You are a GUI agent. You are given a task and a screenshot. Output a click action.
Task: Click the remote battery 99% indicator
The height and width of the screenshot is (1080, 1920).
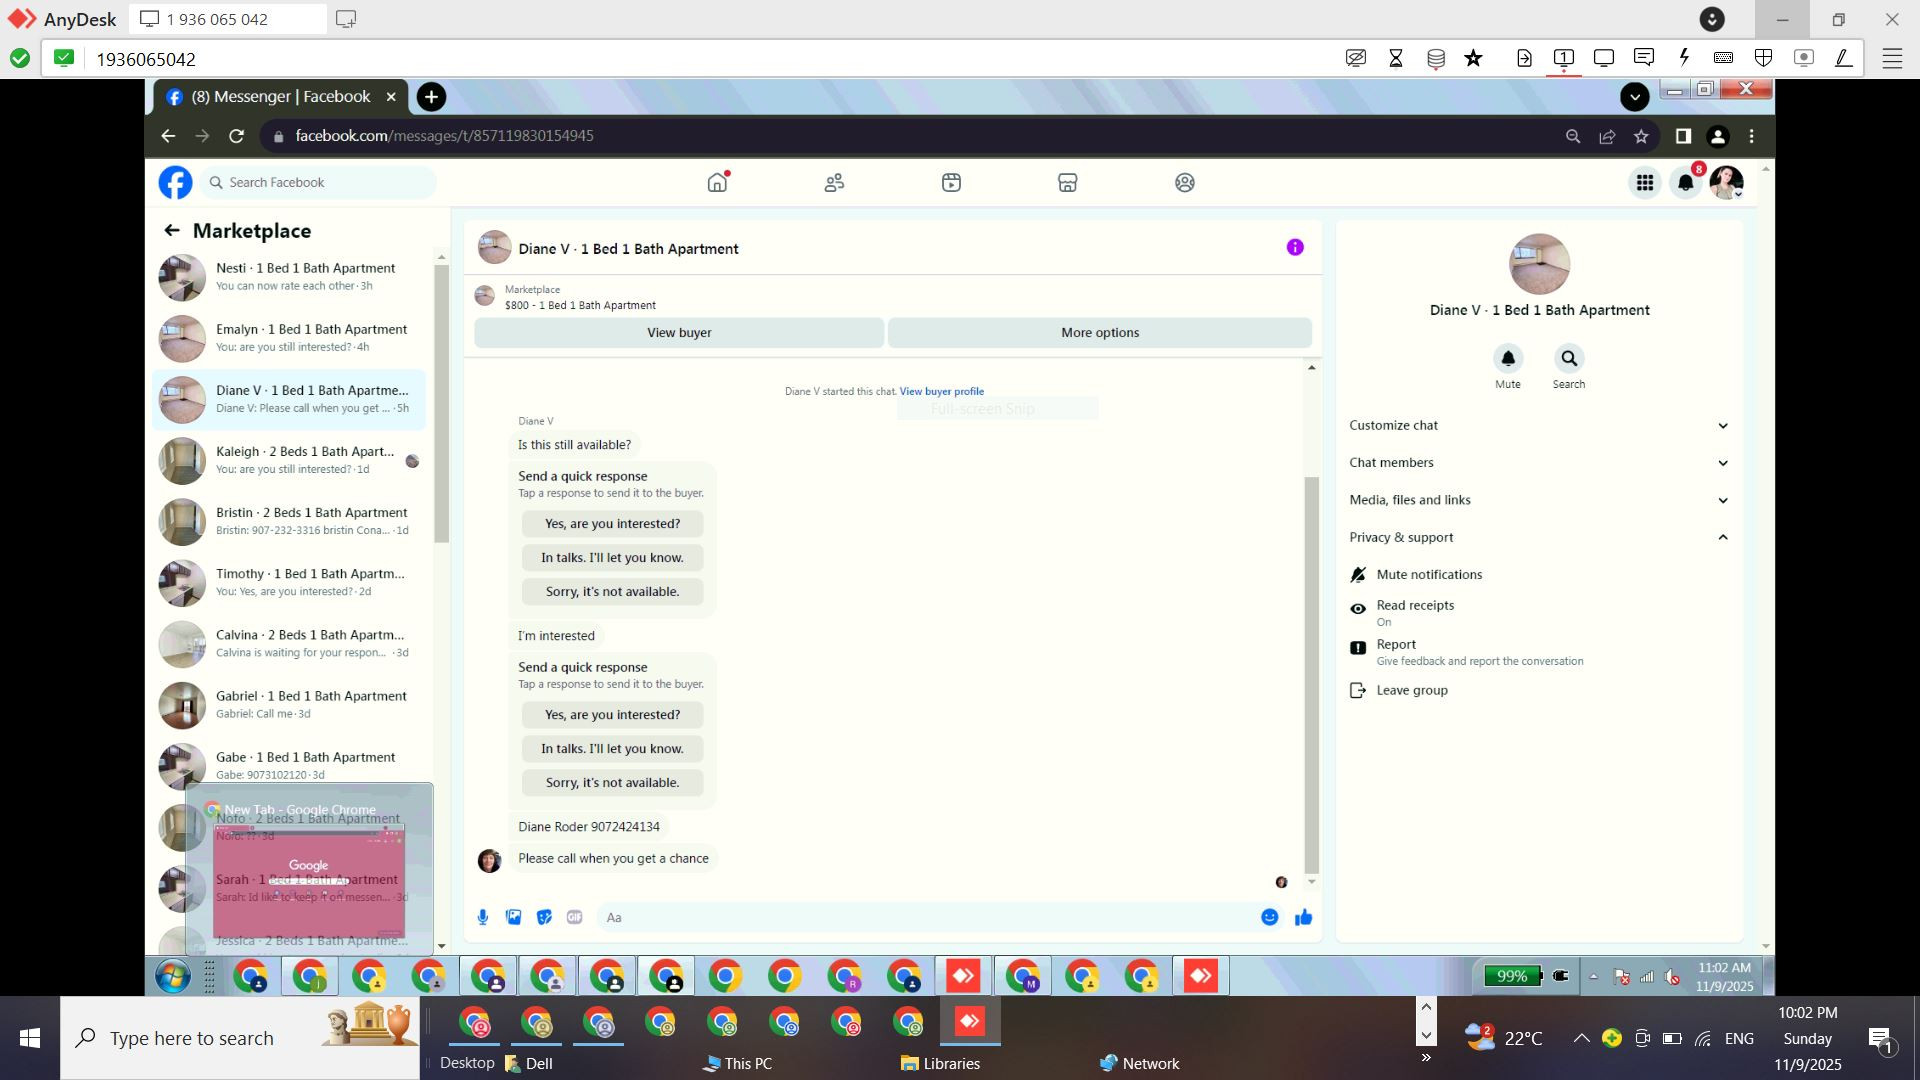(x=1512, y=976)
